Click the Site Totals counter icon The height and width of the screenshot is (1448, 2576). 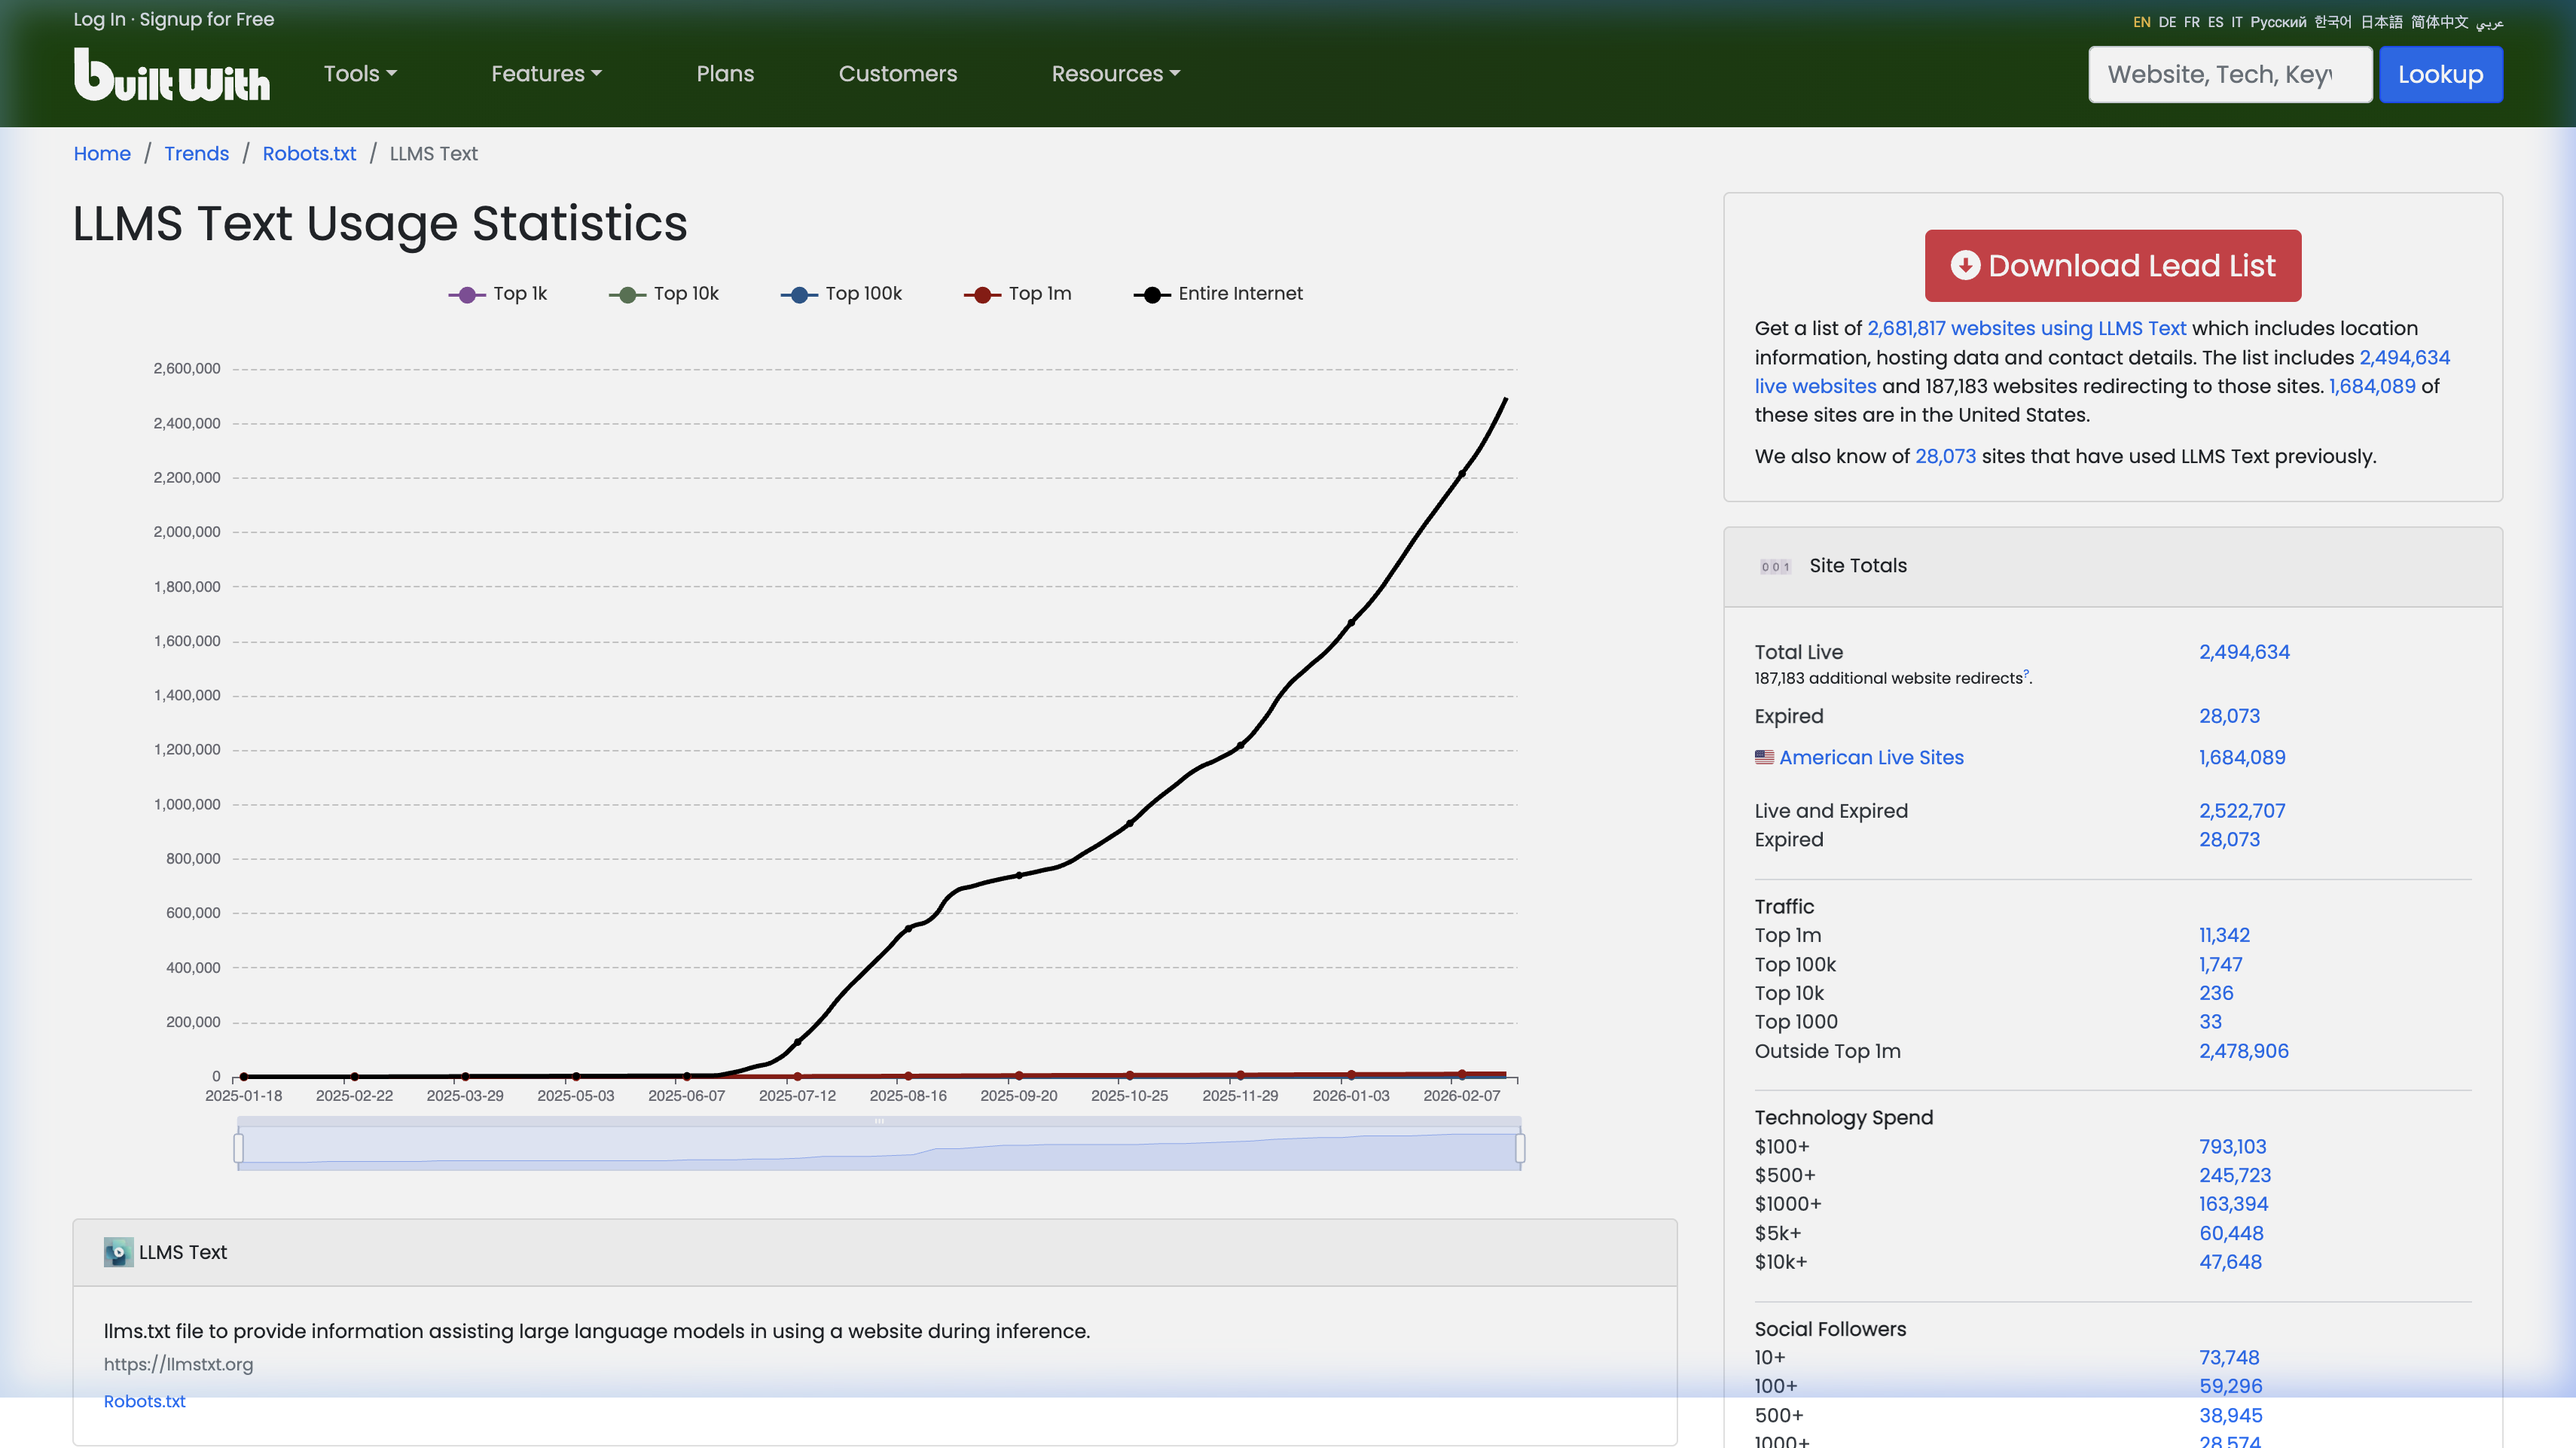pyautogui.click(x=1775, y=566)
